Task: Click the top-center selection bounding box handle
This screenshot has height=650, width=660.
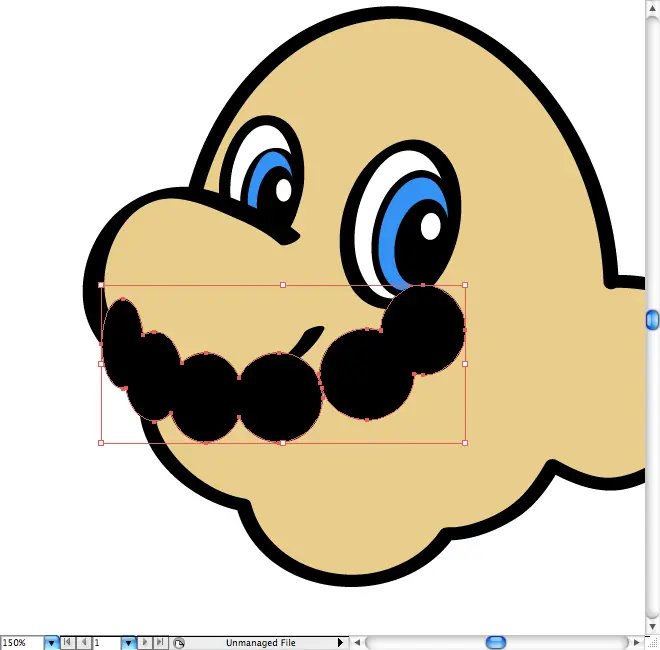Action: [x=283, y=285]
